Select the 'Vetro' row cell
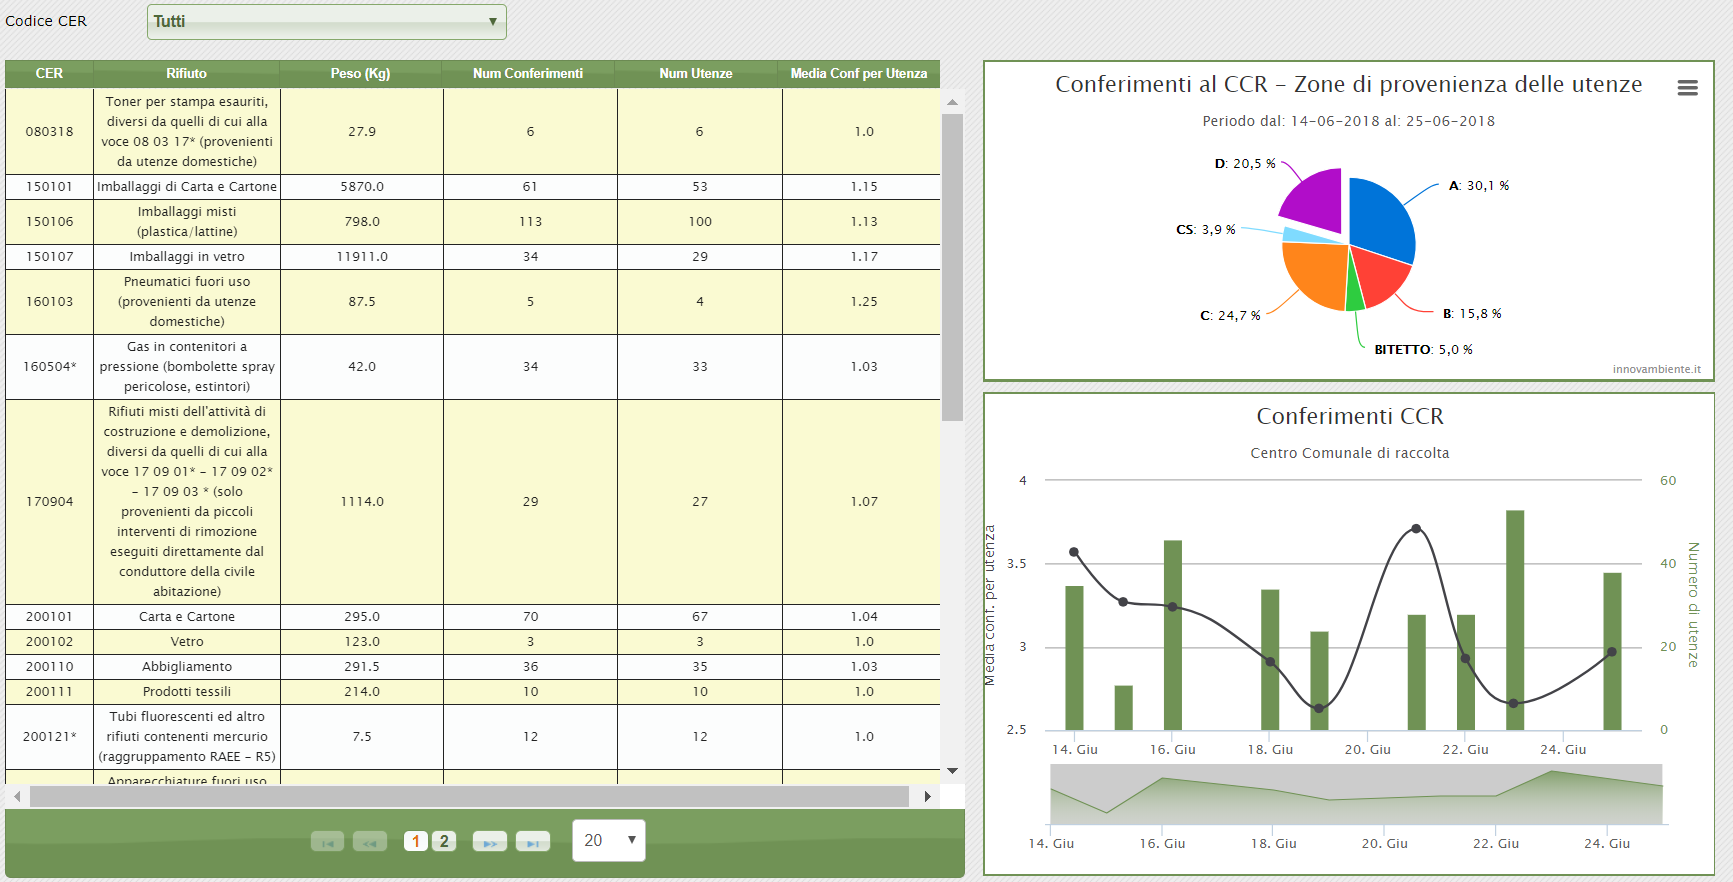The height and width of the screenshot is (882, 1733). click(x=187, y=641)
